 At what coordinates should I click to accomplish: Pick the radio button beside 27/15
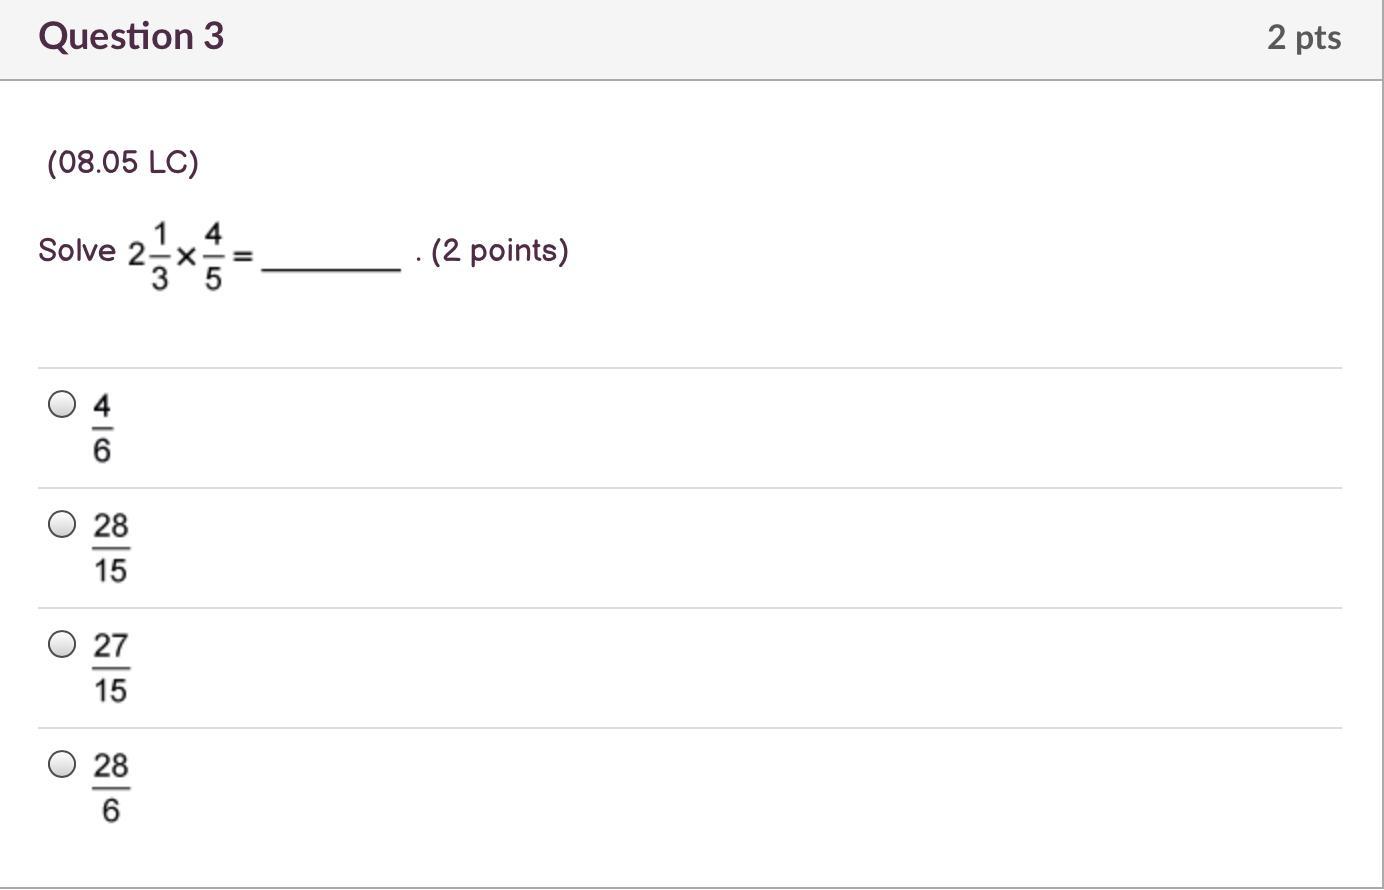[62, 644]
